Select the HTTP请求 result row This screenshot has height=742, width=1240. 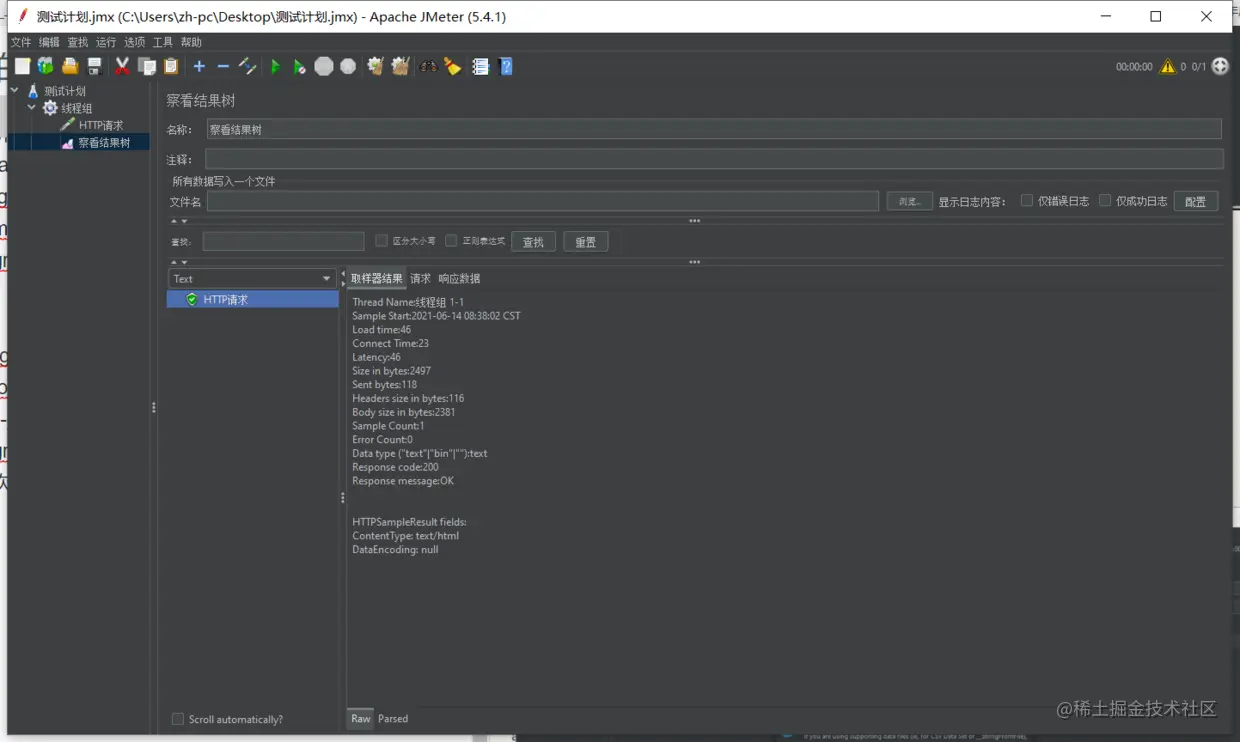253,299
